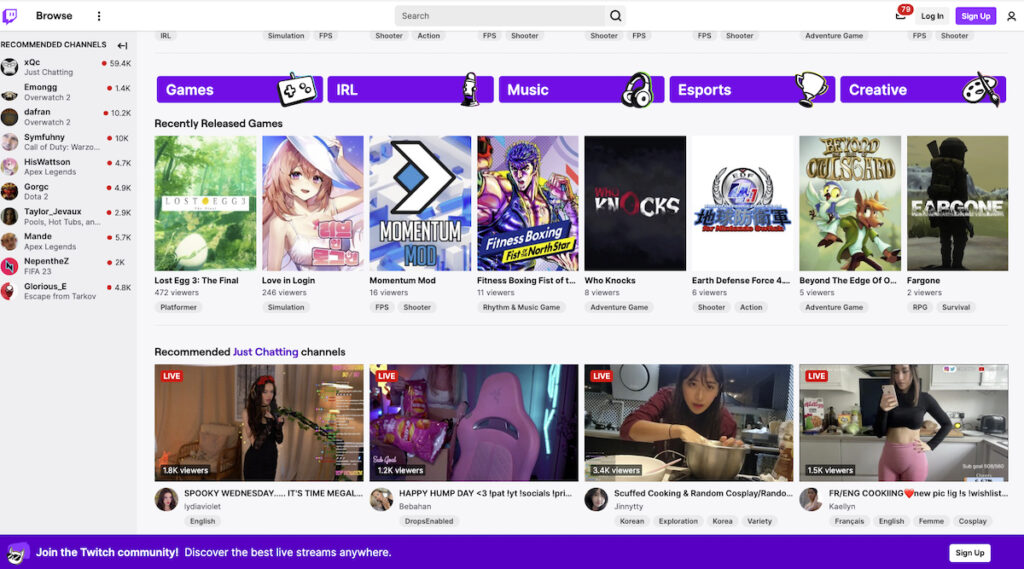Open the Who Knocks title link

coord(610,280)
